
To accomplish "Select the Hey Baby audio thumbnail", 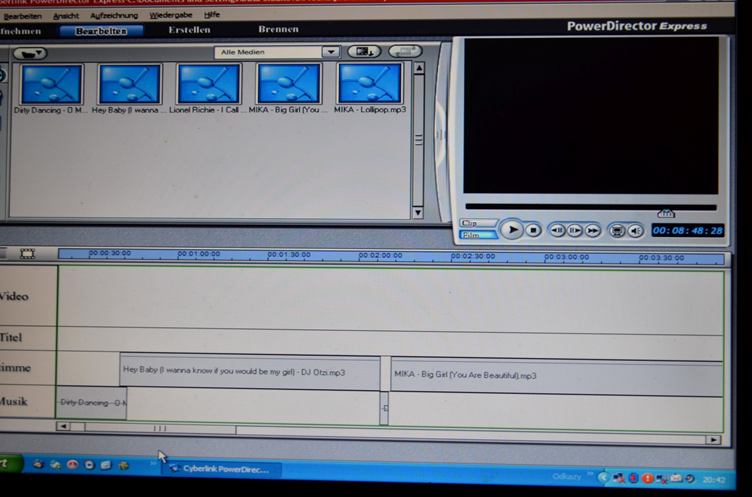I will click(129, 84).
